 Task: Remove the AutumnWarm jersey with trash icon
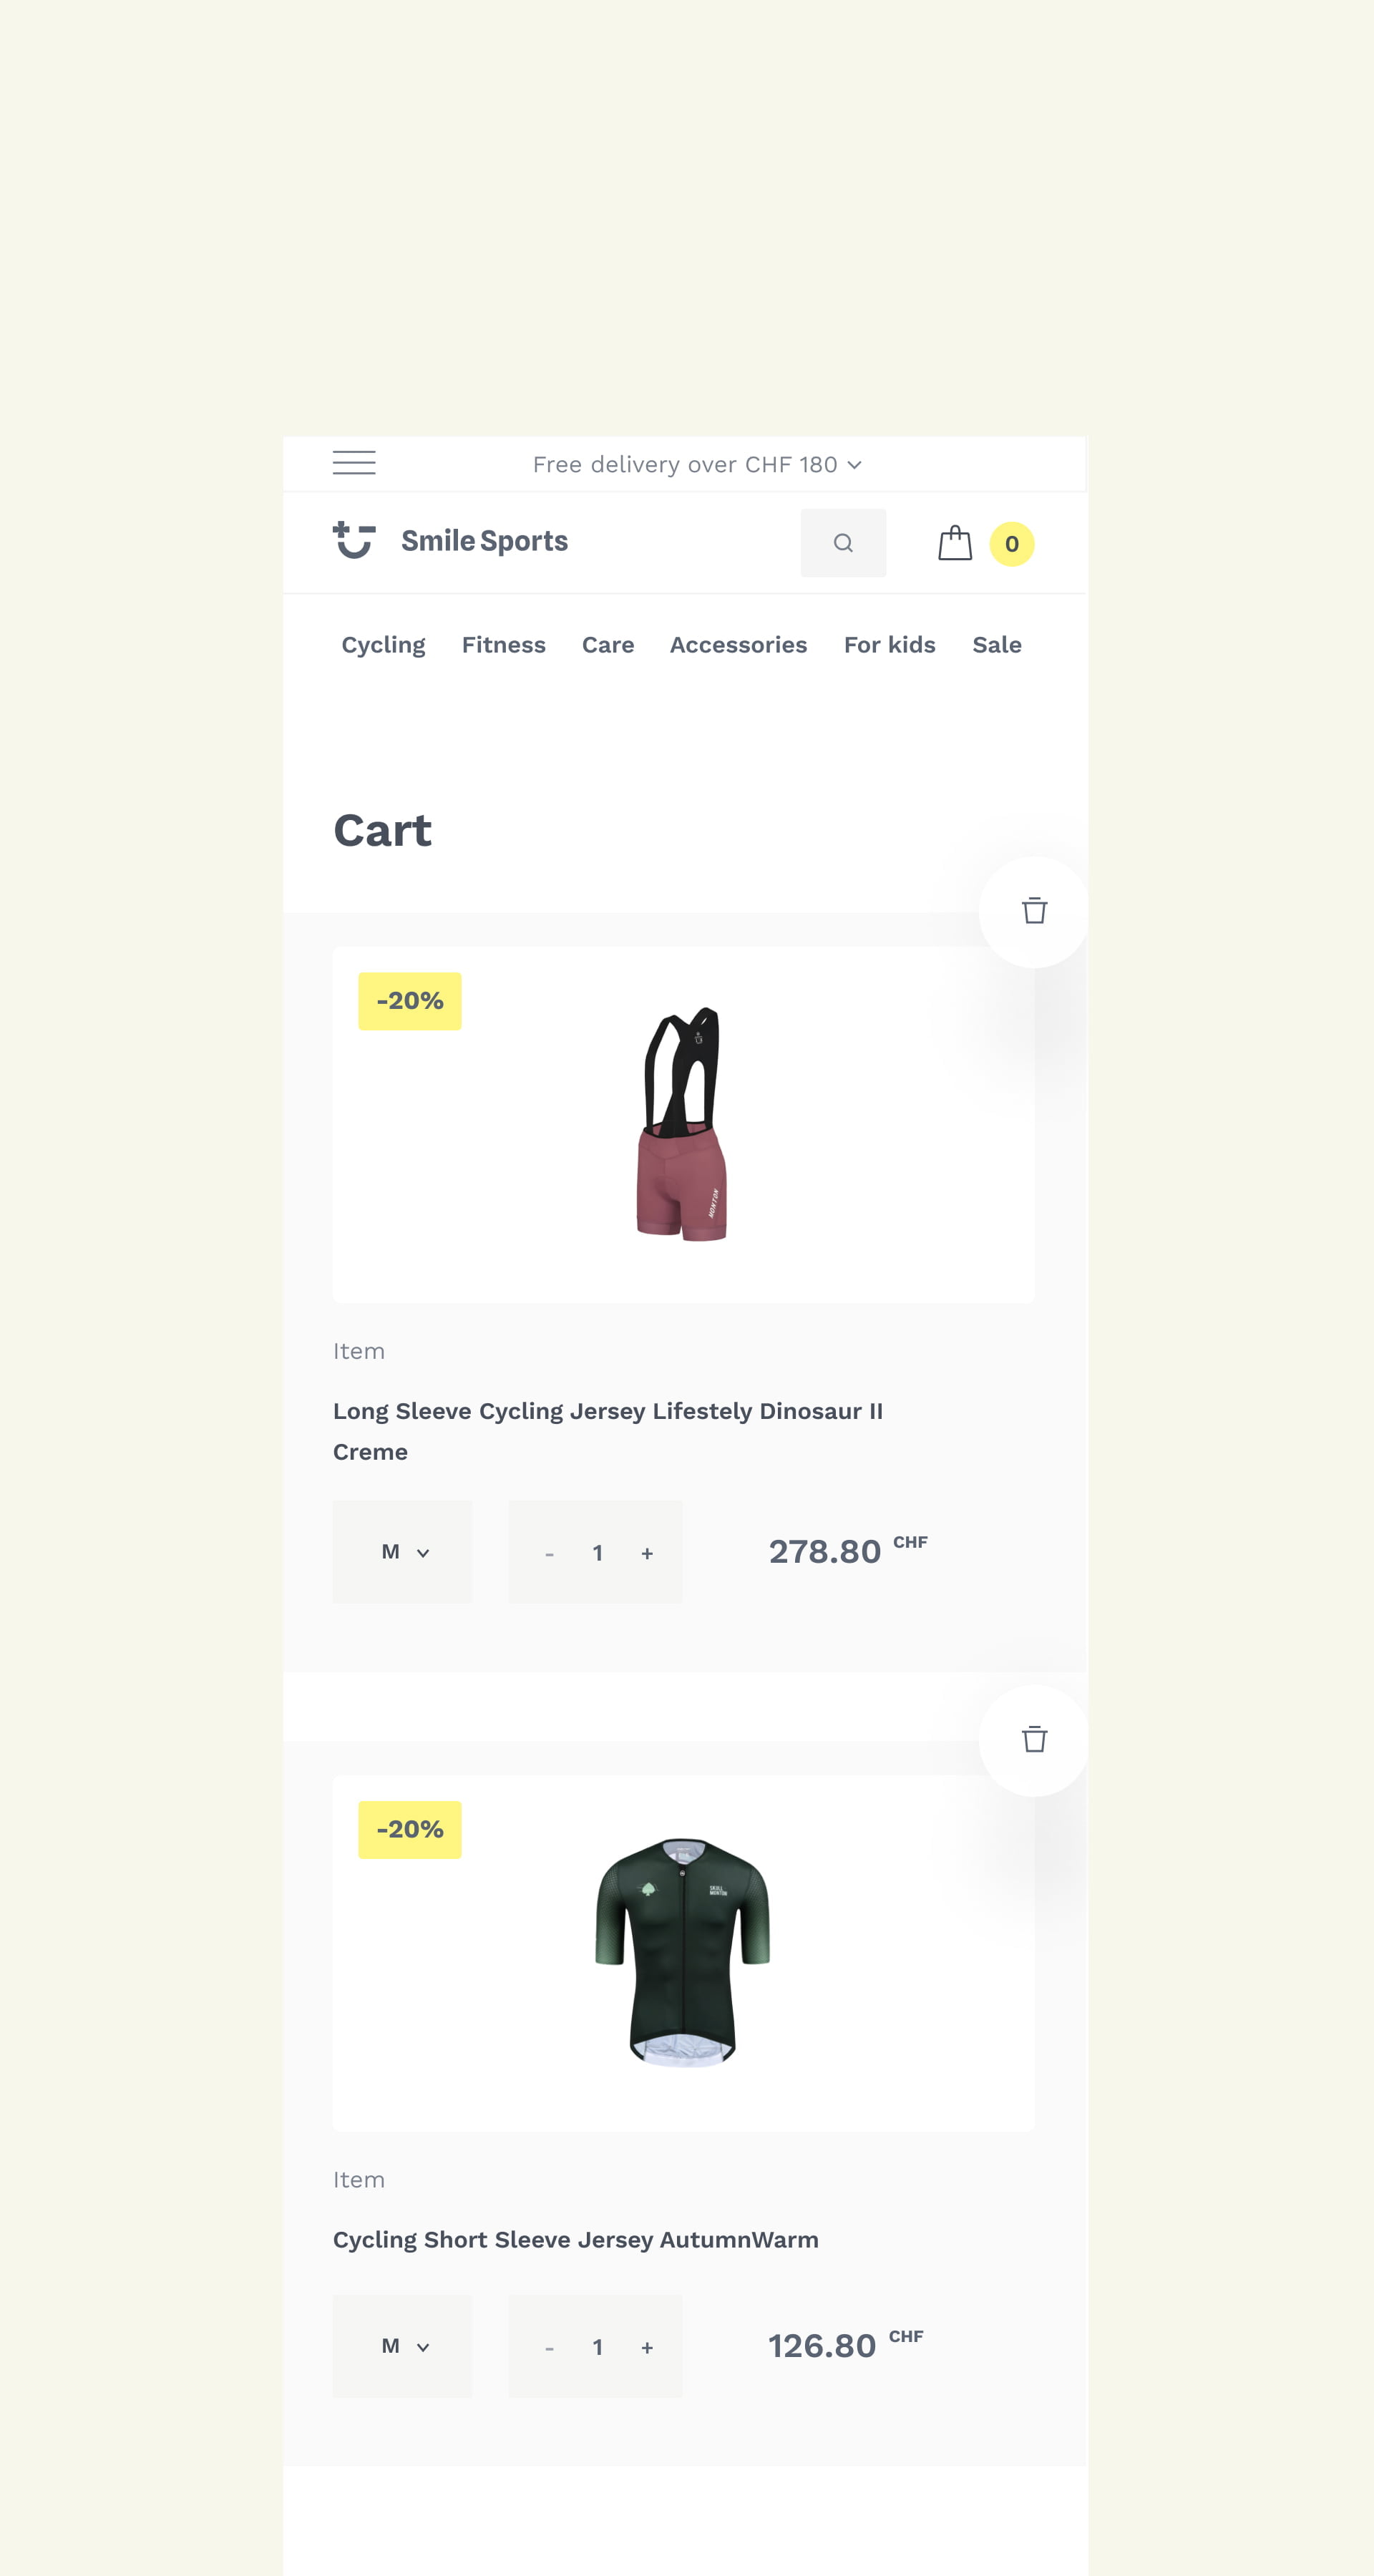click(x=1034, y=1740)
